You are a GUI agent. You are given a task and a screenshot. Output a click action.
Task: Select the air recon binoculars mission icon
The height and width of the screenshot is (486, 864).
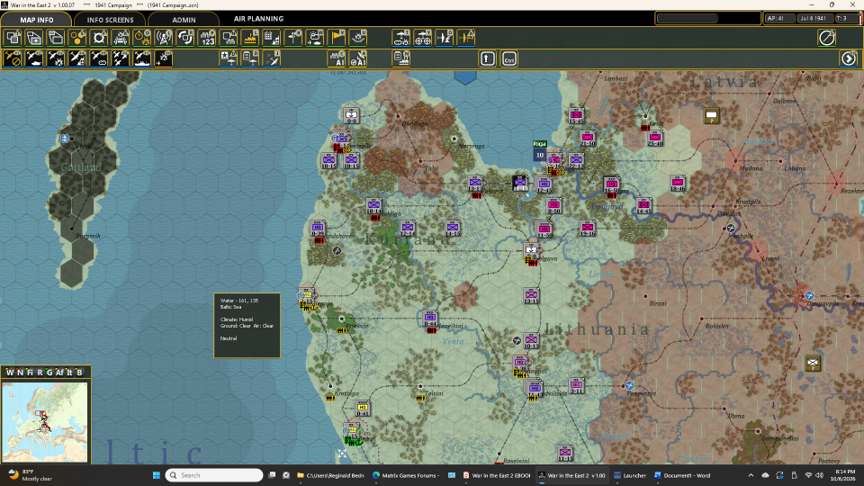(x=99, y=58)
